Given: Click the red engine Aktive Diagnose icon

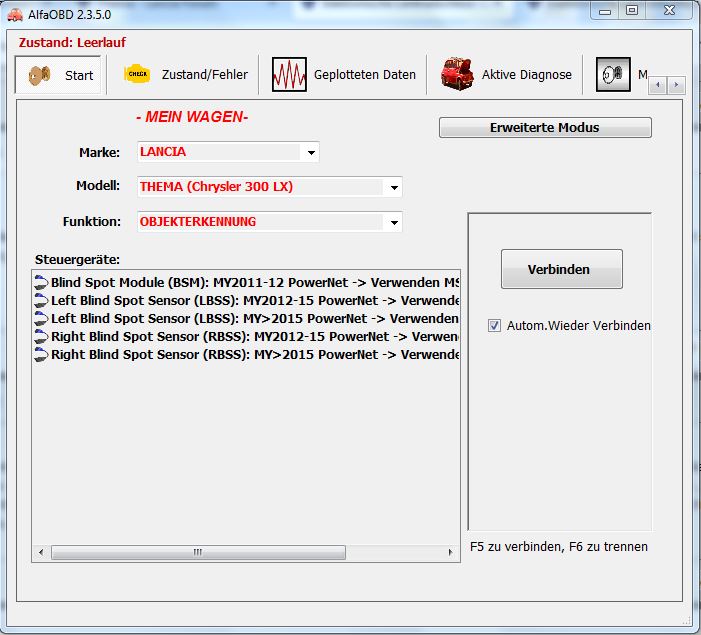Looking at the screenshot, I should [x=458, y=75].
